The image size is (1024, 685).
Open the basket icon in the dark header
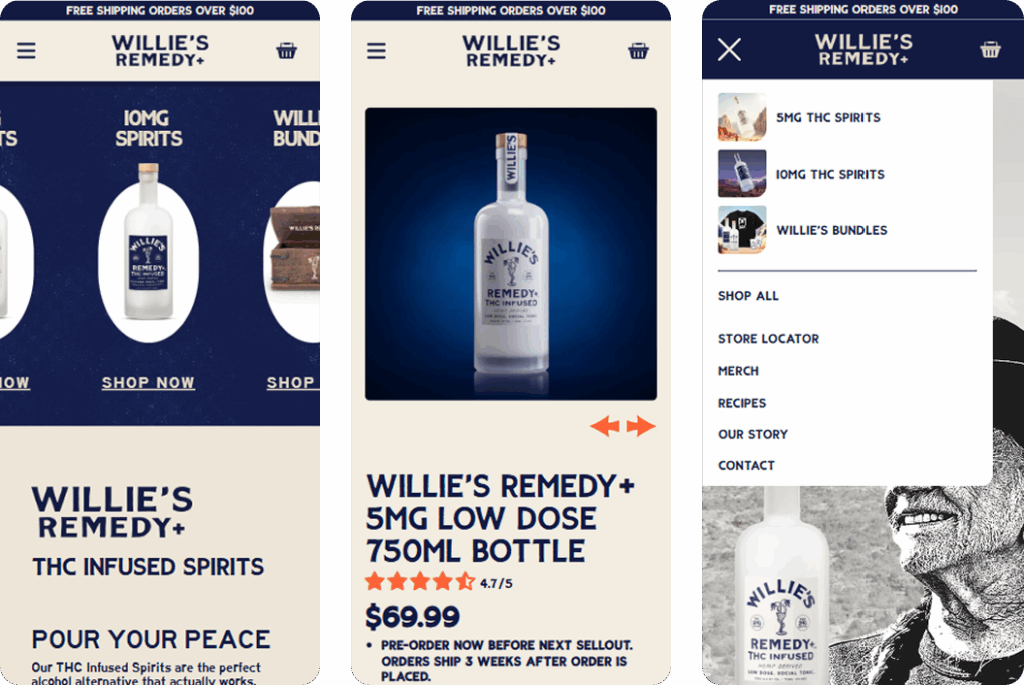pyautogui.click(x=990, y=50)
